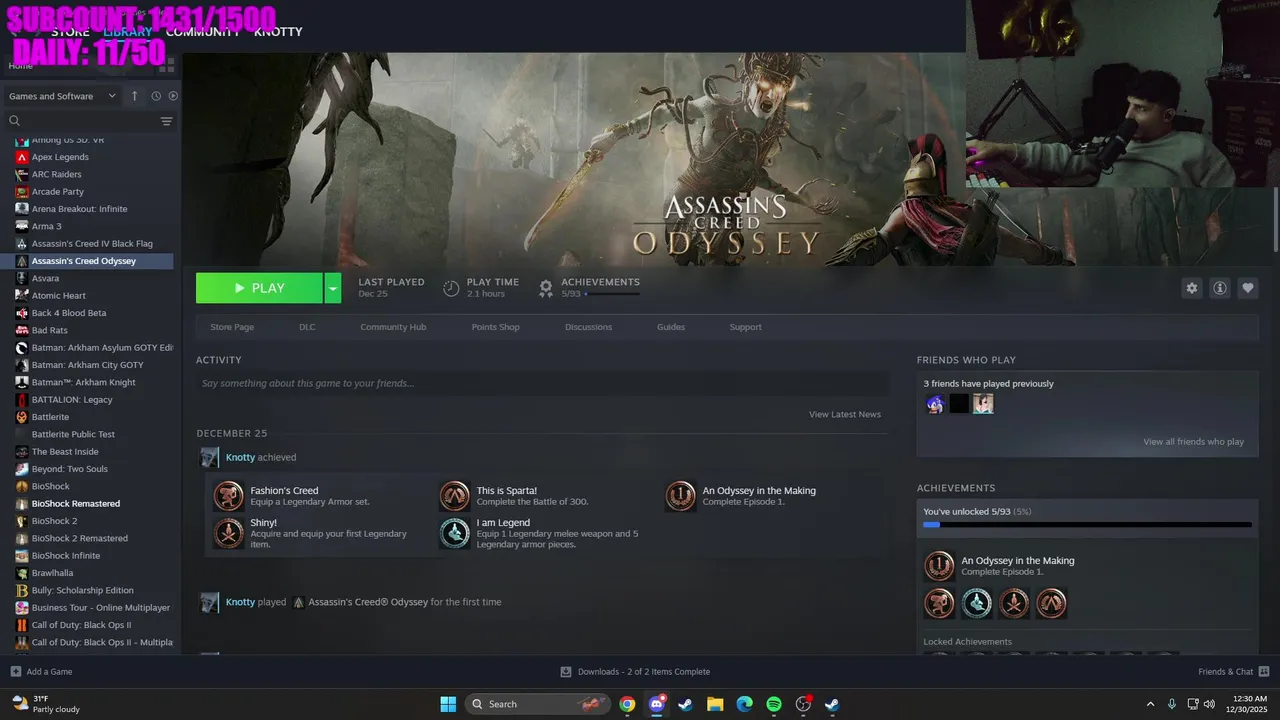
Task: Click View all friends who play
Action: click(1194, 442)
